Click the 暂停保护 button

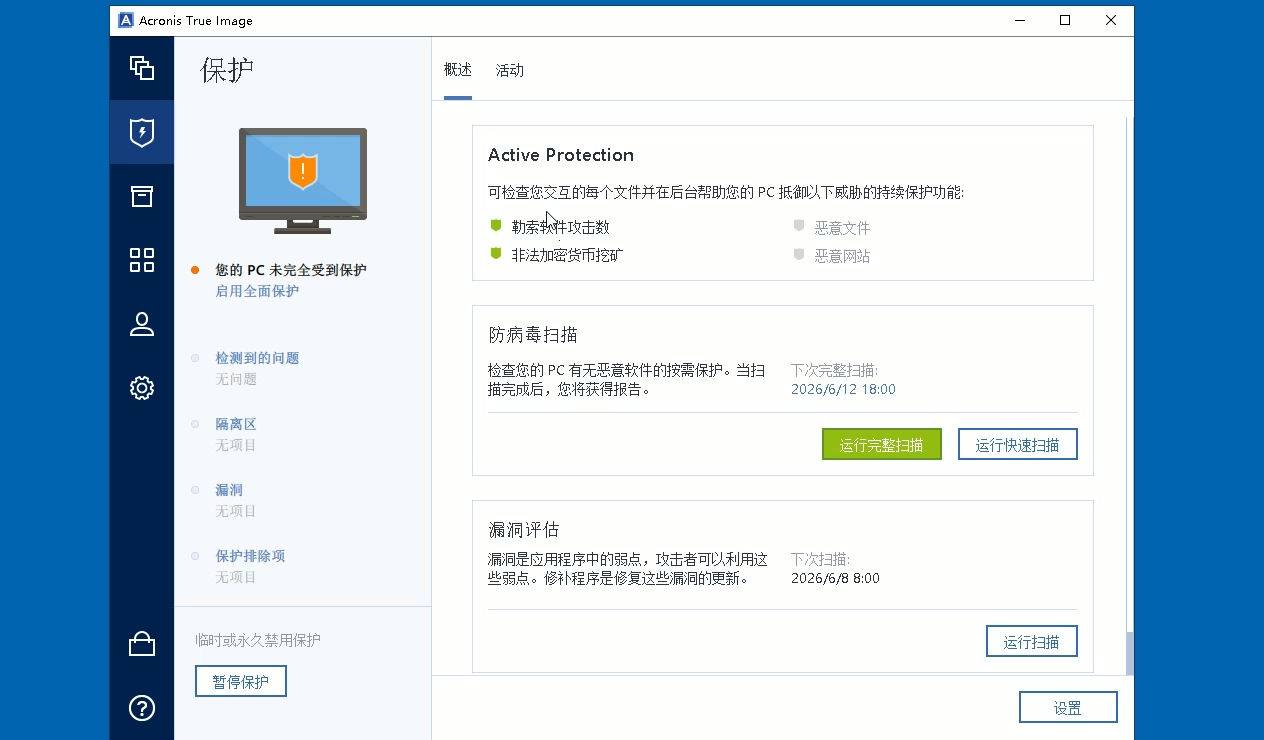click(x=241, y=681)
